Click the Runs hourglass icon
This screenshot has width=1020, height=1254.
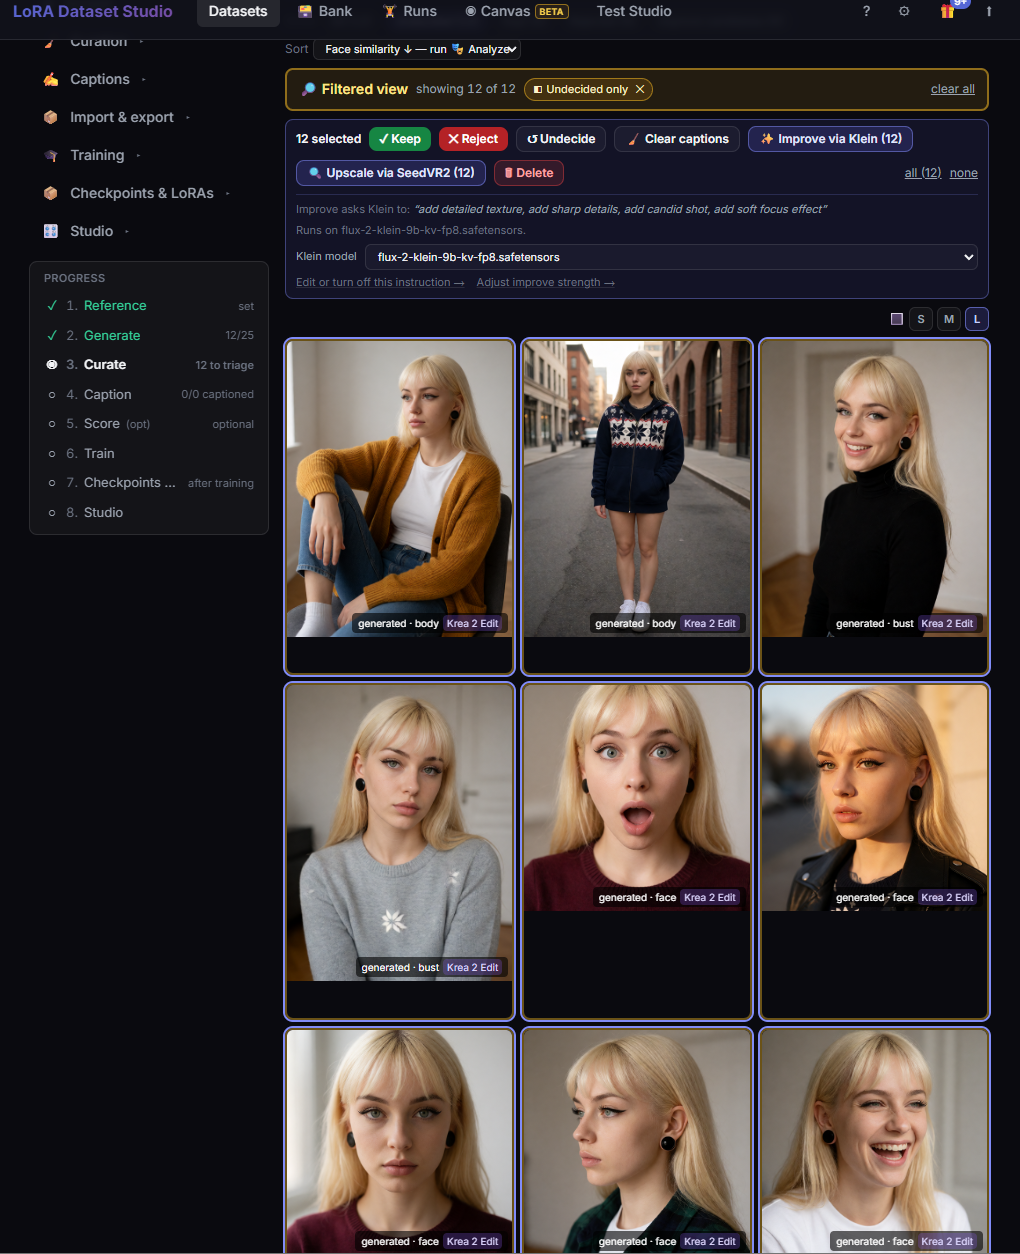point(390,11)
